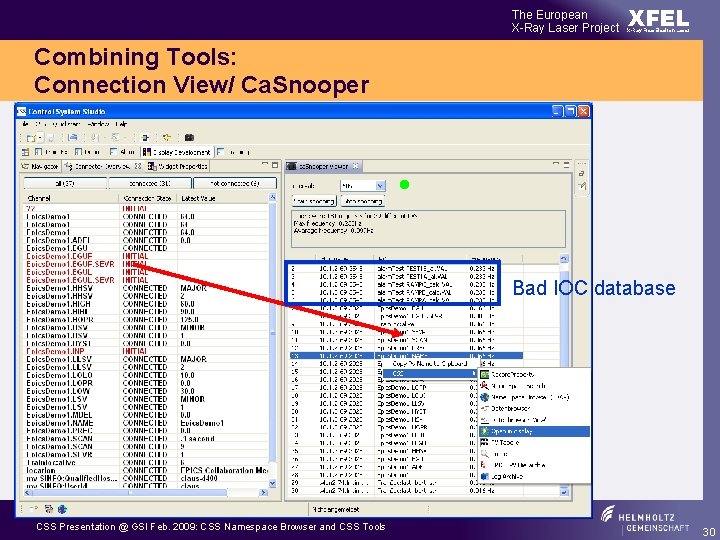Choose Data Browser from submenu
Viewport: 720px width, 540px height.
point(534,408)
